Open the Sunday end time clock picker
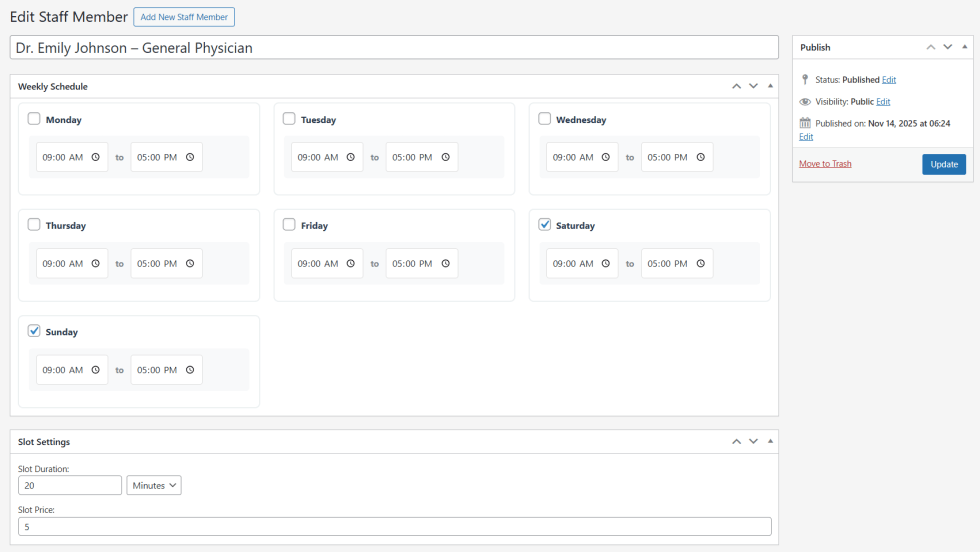 [190, 370]
